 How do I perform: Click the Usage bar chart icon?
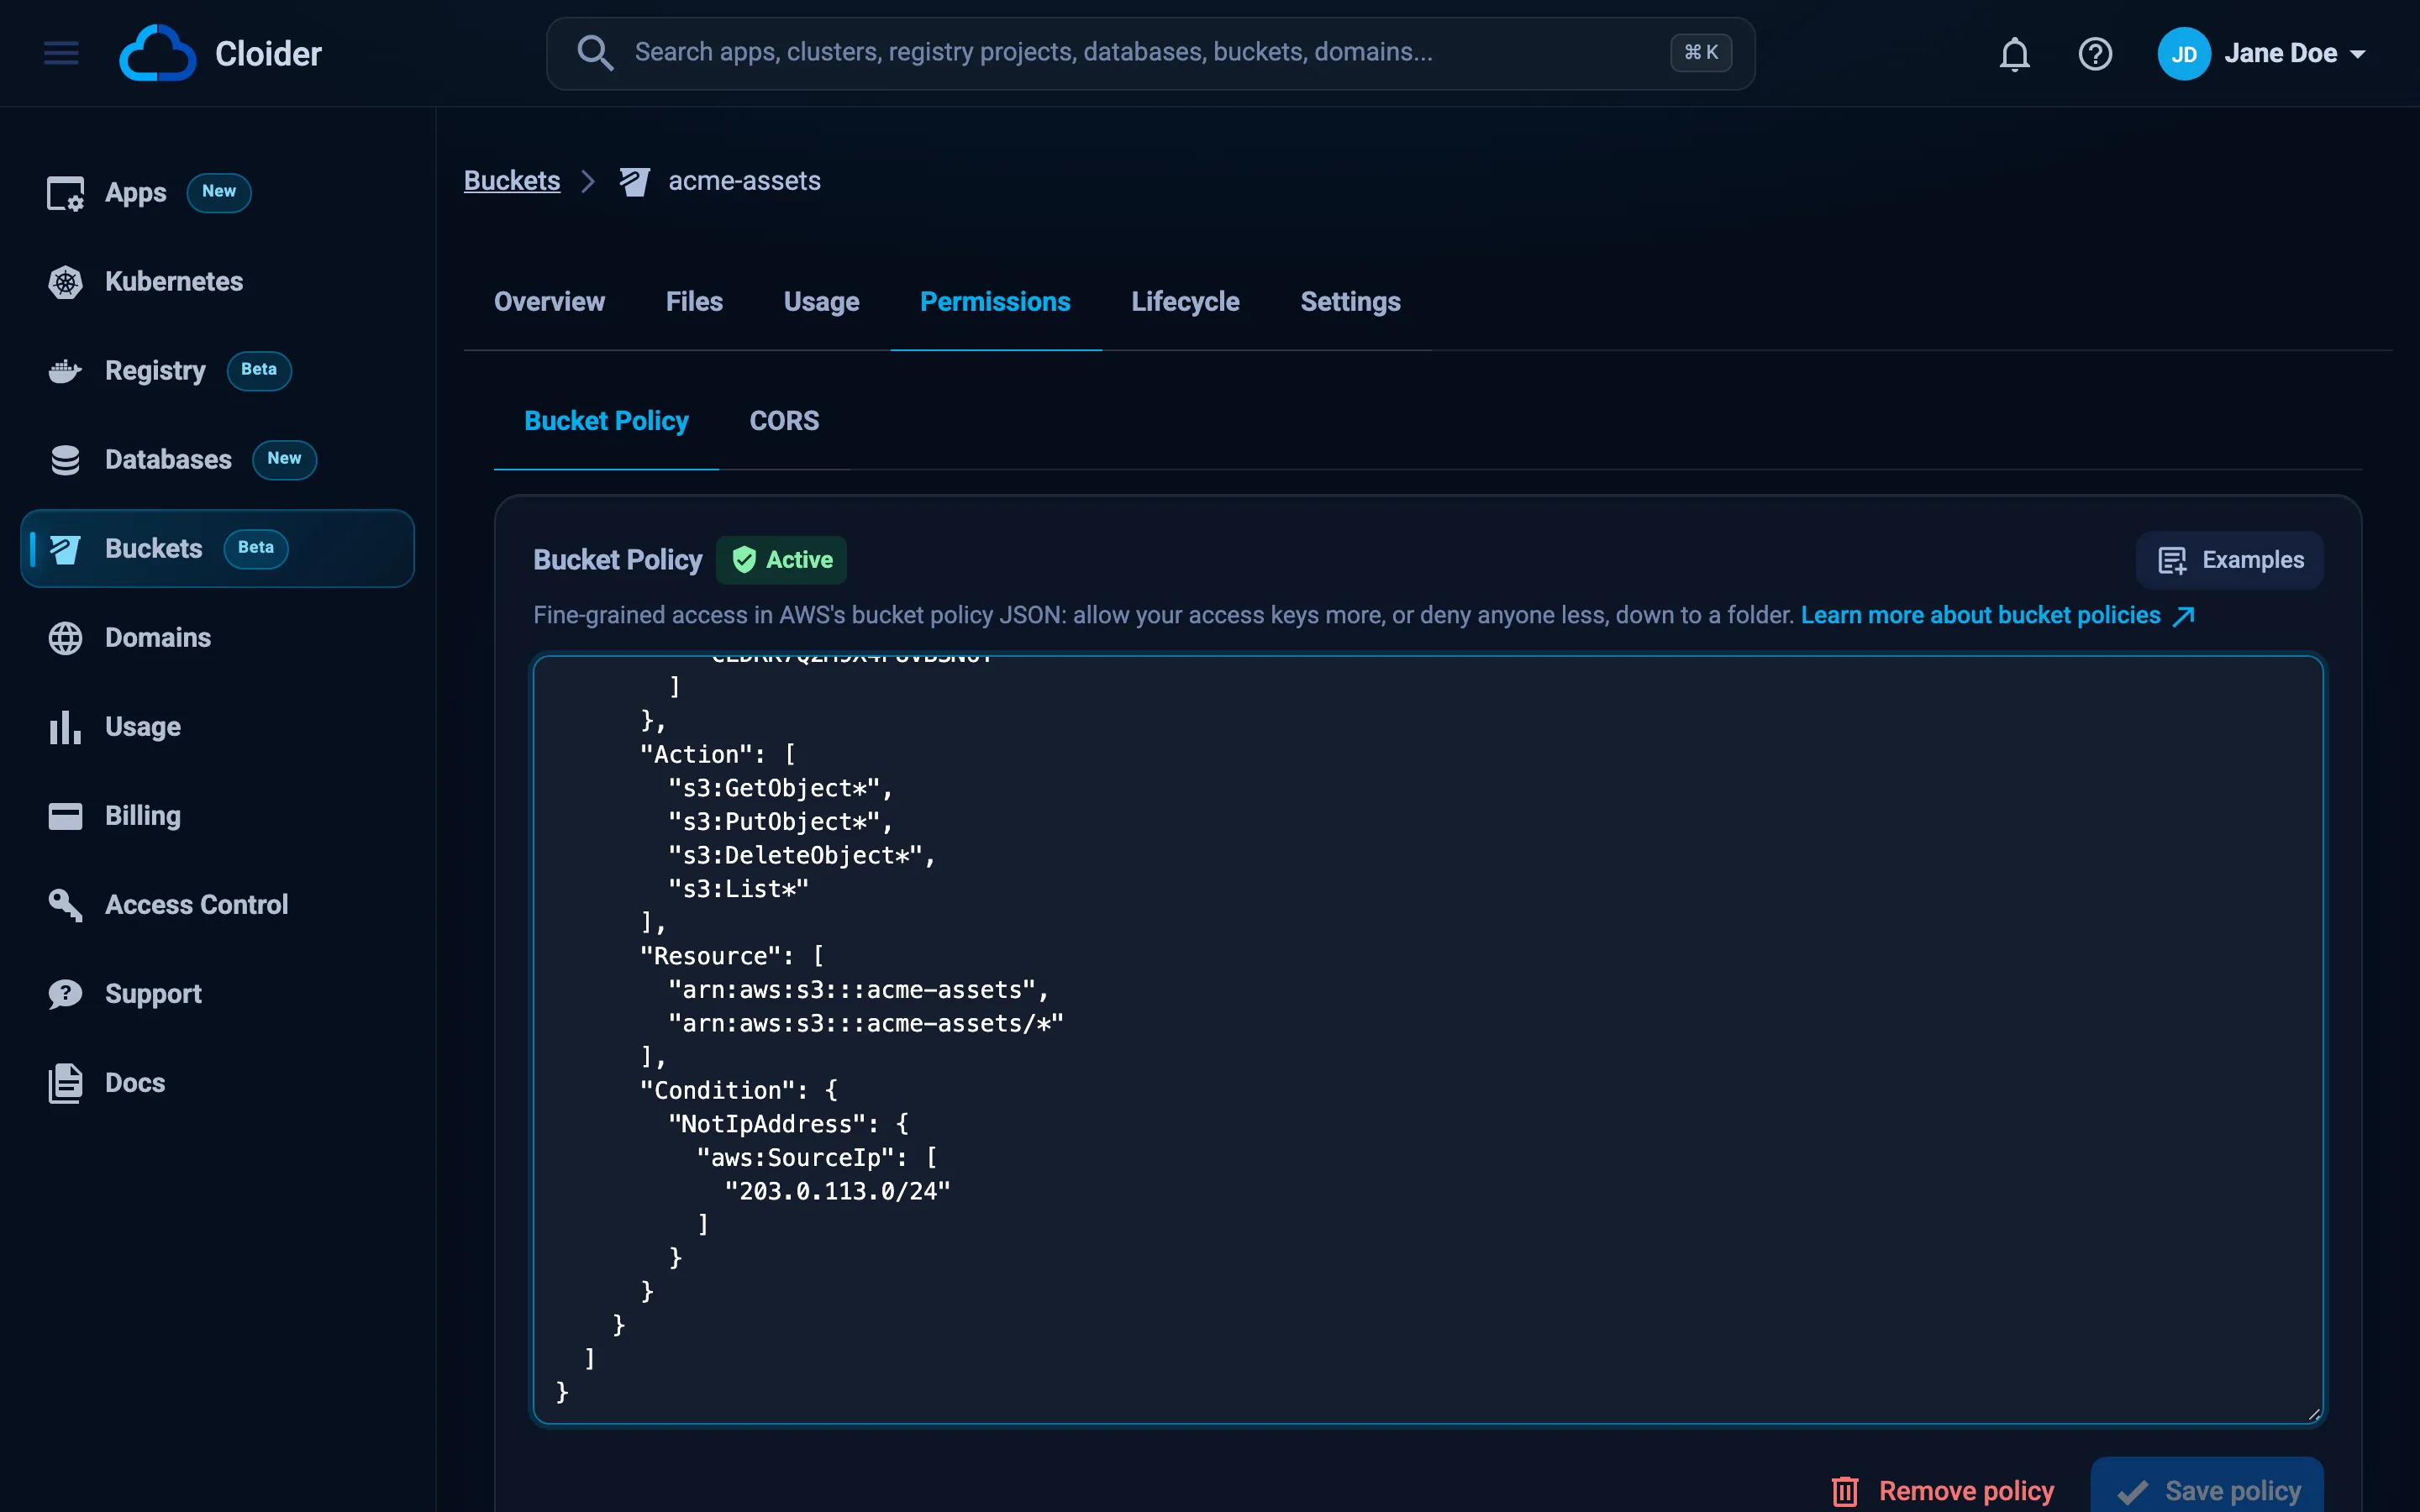point(66,727)
